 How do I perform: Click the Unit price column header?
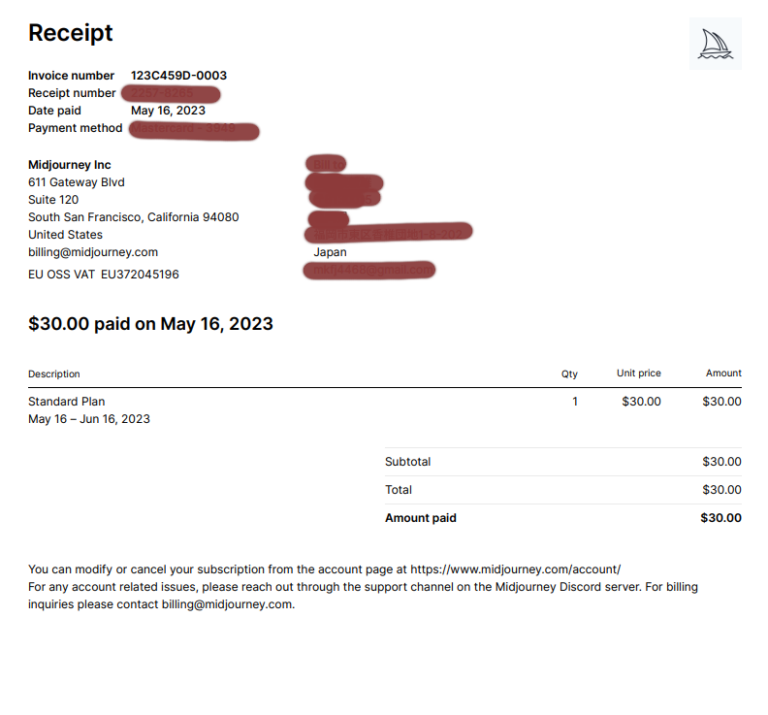tap(639, 373)
